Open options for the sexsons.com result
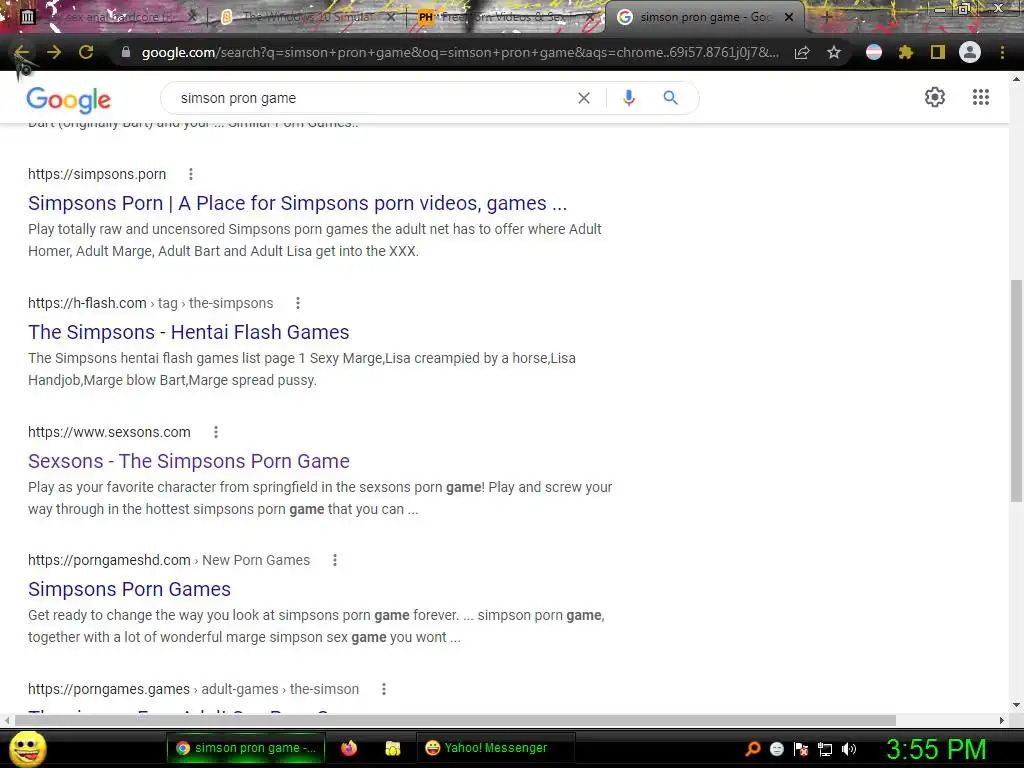The image size is (1024, 768). coord(216,432)
